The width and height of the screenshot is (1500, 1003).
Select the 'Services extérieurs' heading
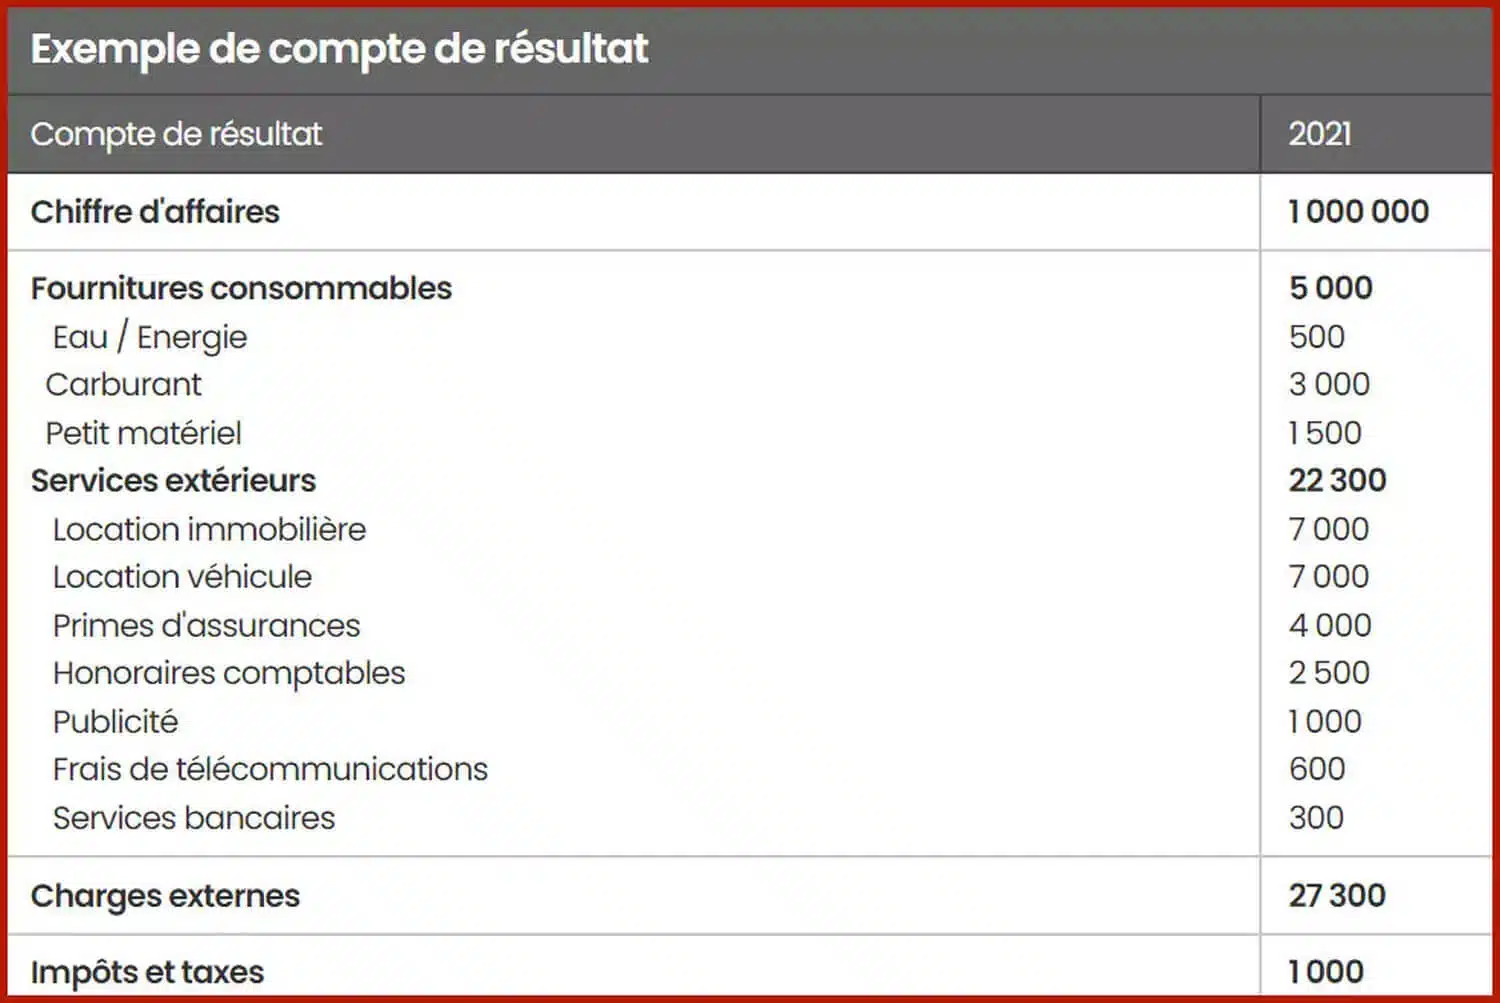(173, 481)
